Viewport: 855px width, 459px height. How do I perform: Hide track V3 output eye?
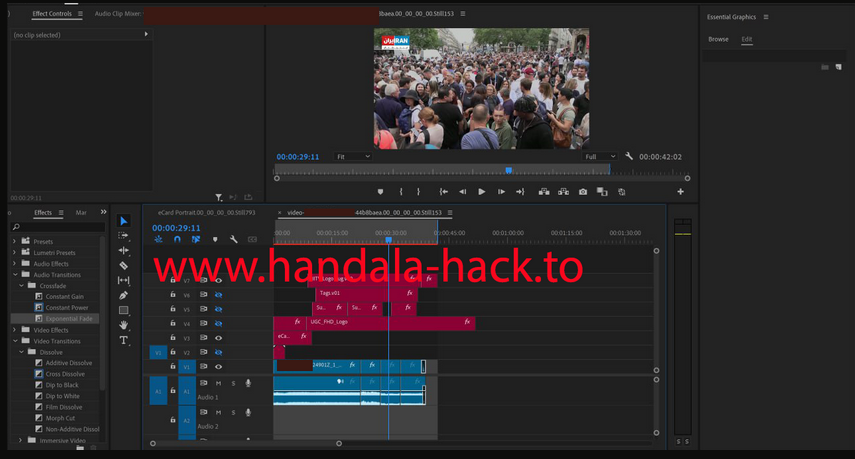point(218,338)
